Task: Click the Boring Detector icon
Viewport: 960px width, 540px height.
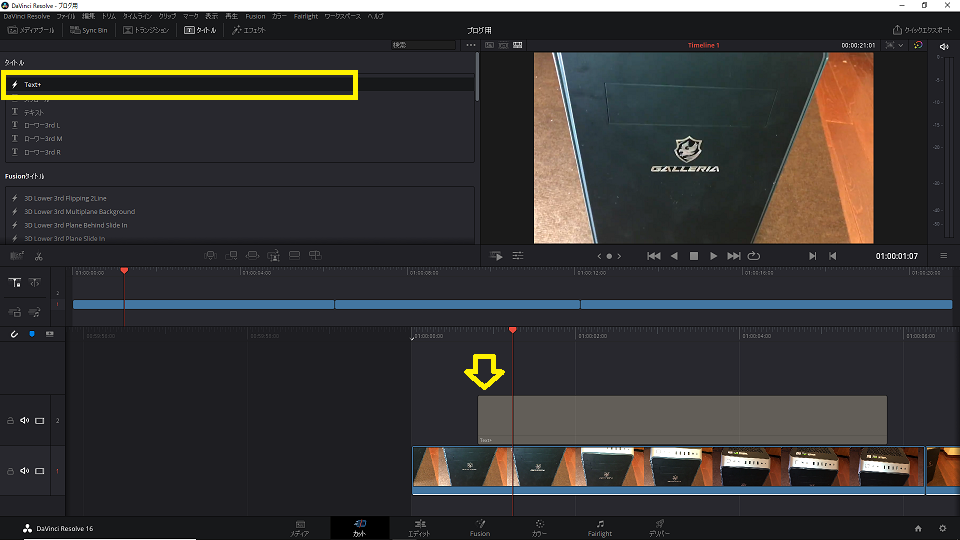Action: coord(17,256)
